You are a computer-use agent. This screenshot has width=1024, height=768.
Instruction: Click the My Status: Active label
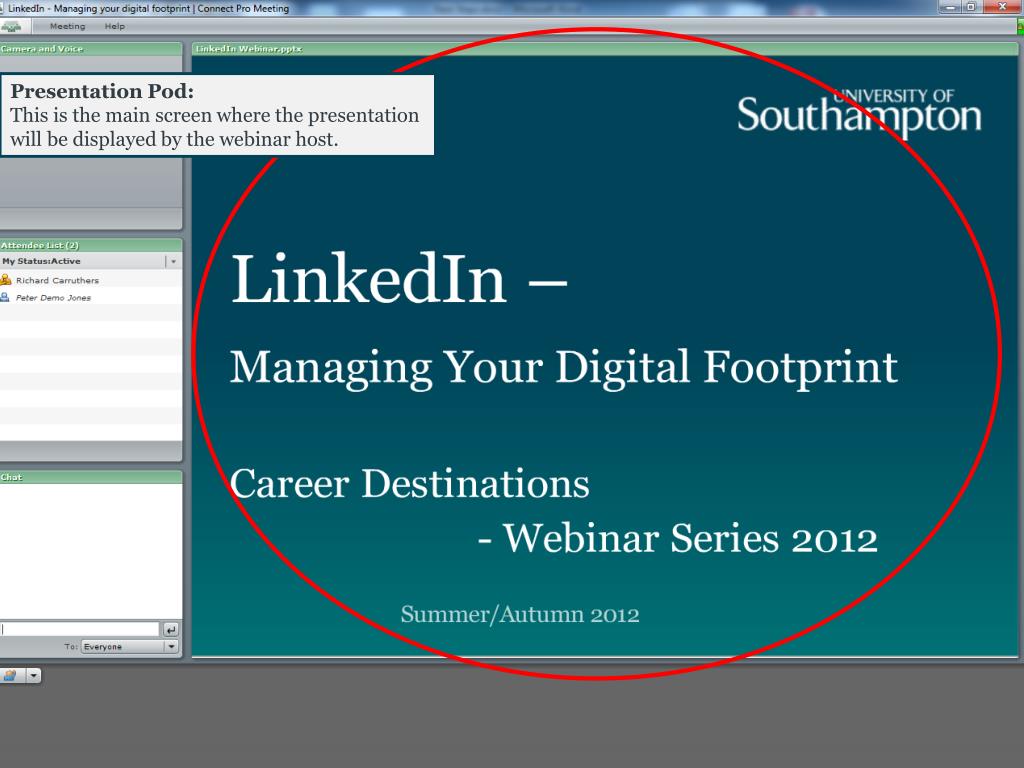click(41, 261)
